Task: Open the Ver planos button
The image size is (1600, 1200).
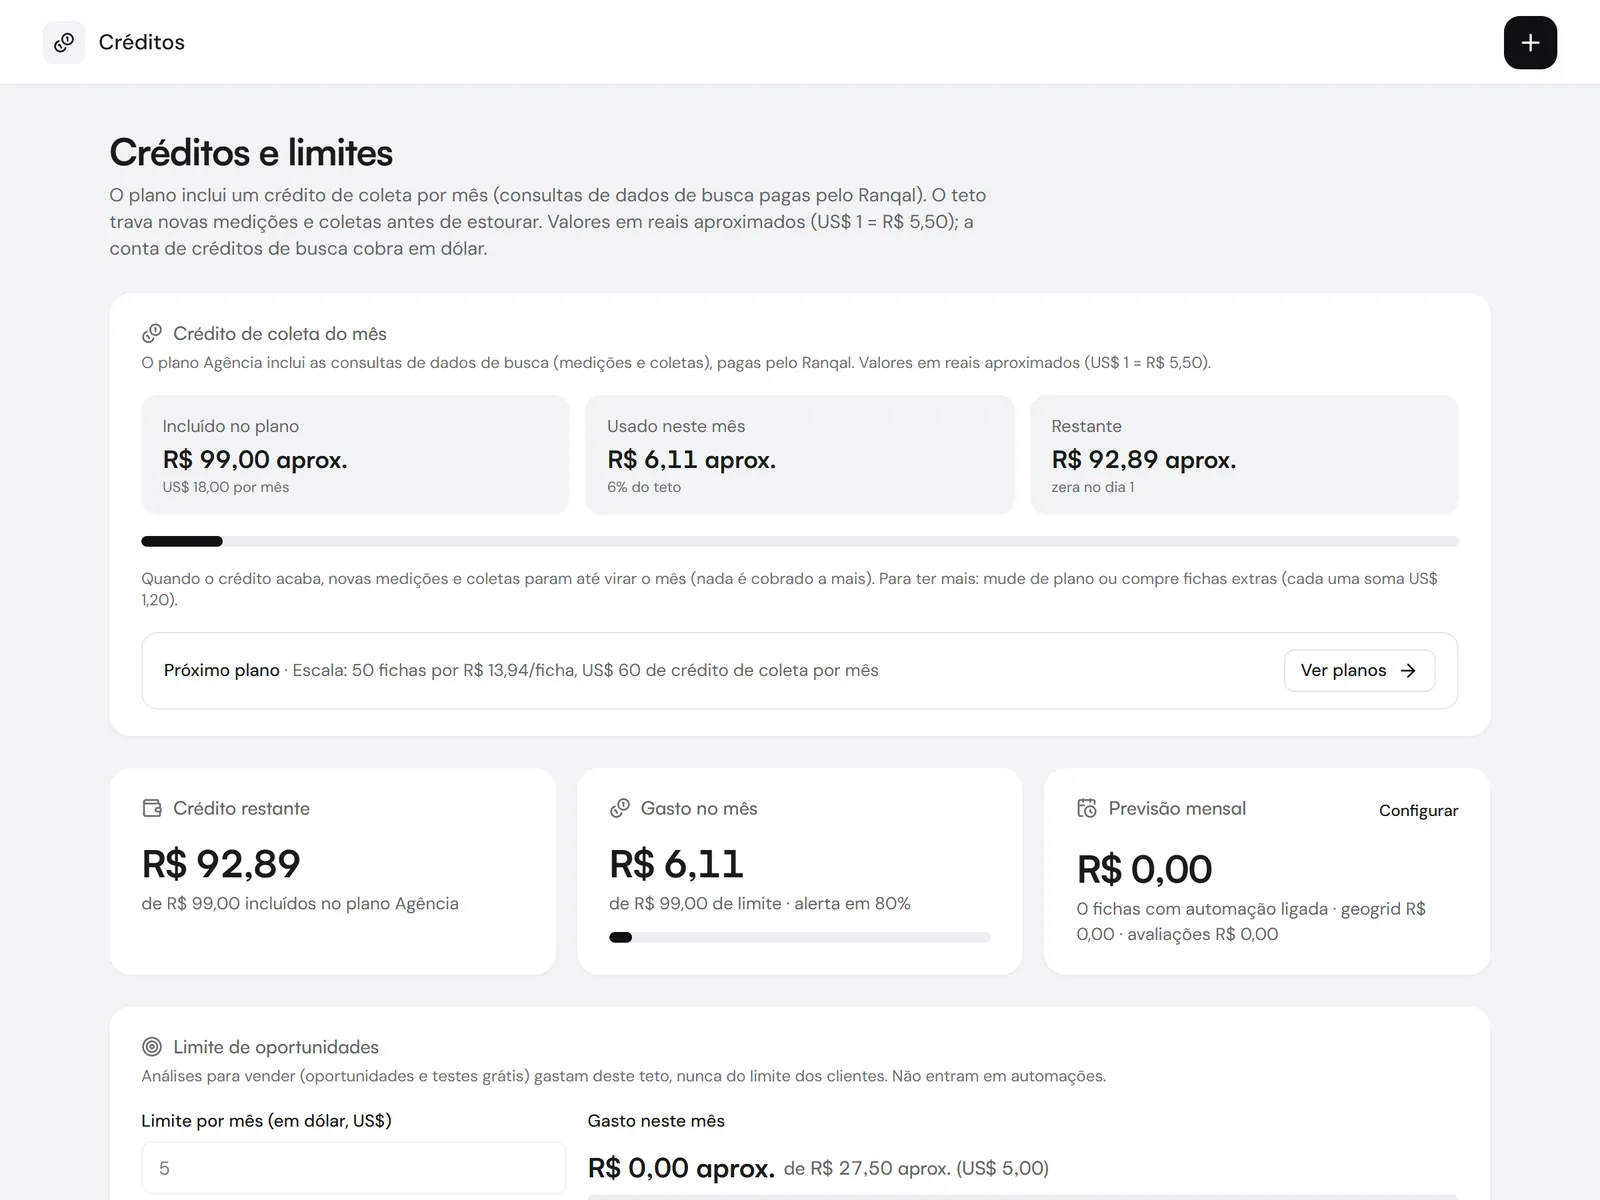Action: (x=1359, y=670)
